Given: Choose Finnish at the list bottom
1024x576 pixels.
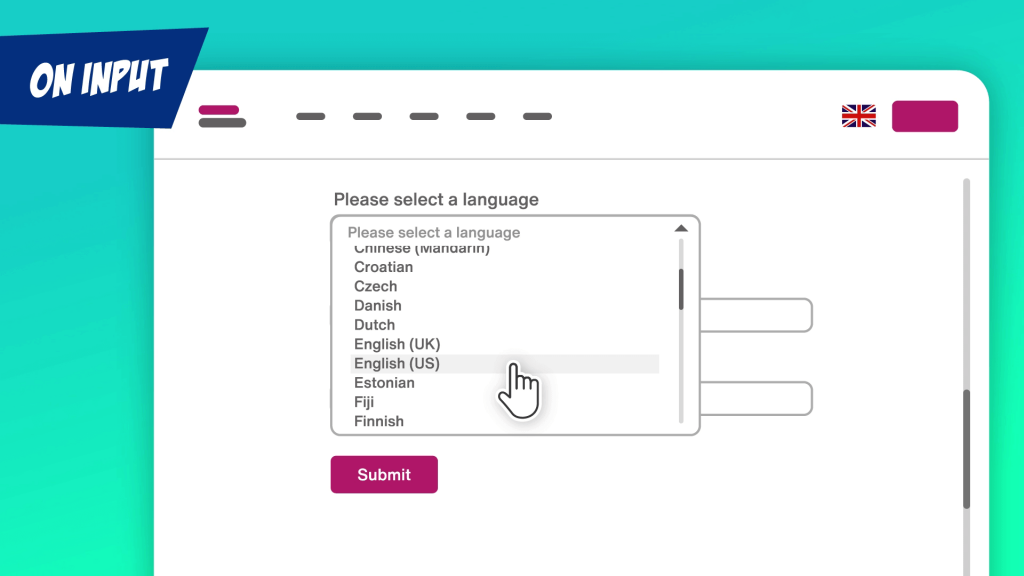Looking at the screenshot, I should pyautogui.click(x=379, y=421).
